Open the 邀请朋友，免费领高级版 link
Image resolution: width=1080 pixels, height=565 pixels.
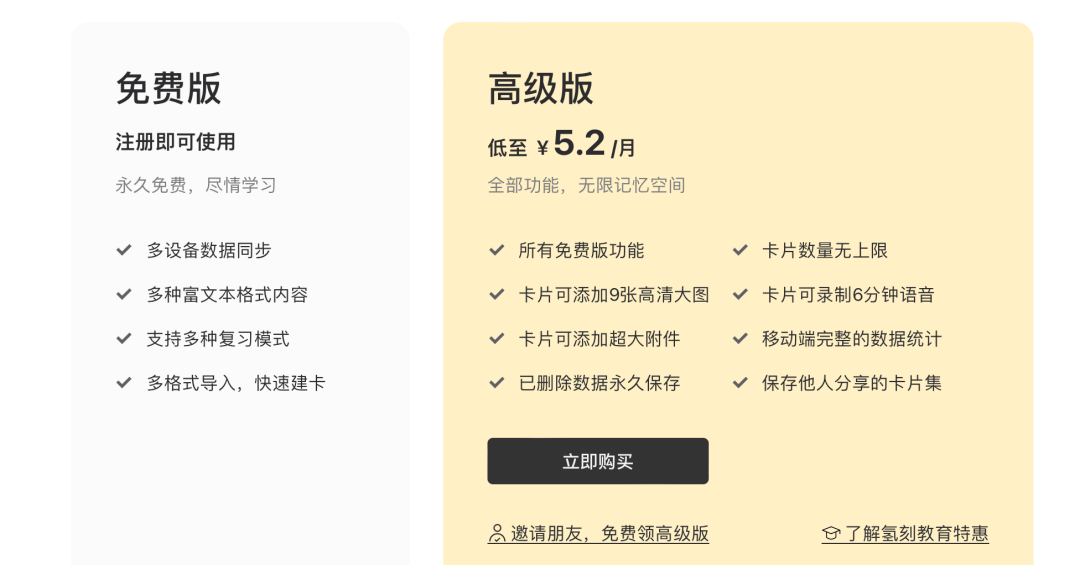609,534
